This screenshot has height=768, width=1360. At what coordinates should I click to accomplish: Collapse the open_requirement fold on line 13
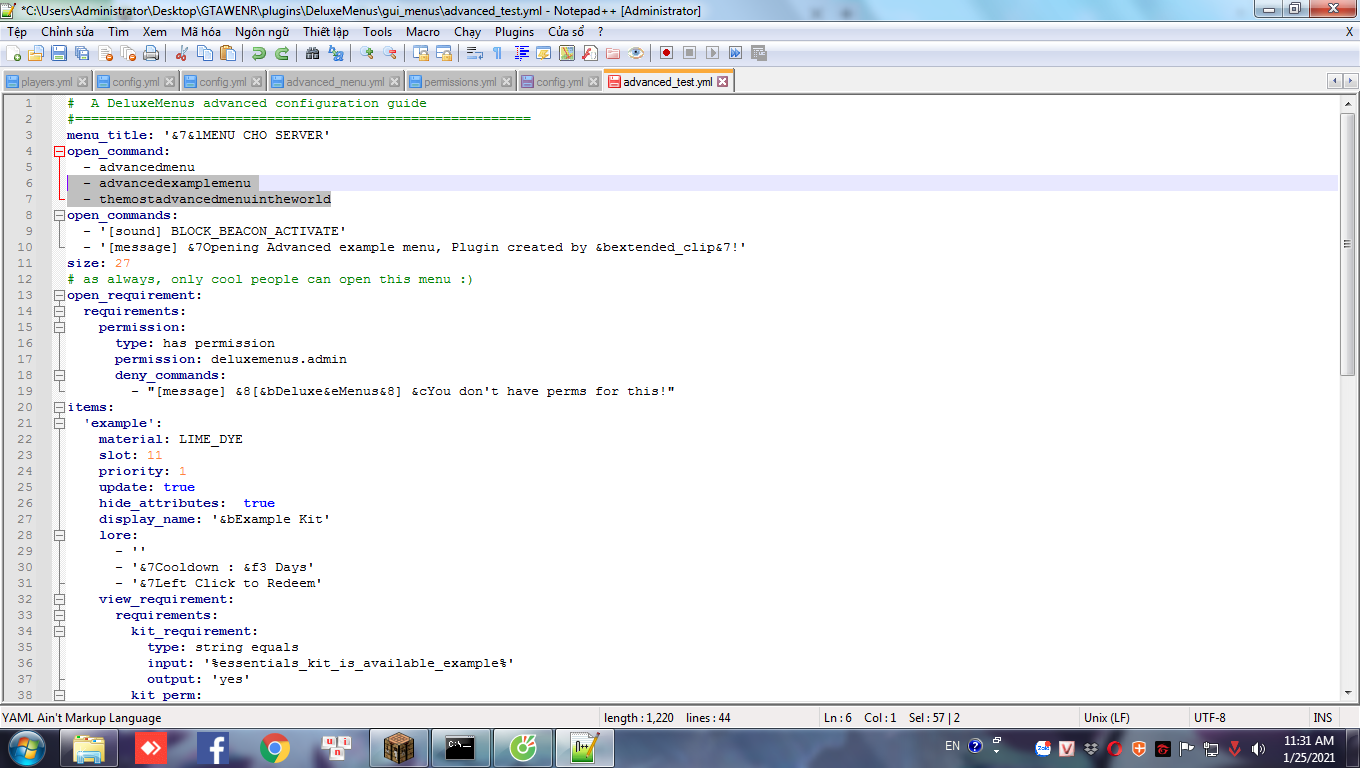click(59, 296)
